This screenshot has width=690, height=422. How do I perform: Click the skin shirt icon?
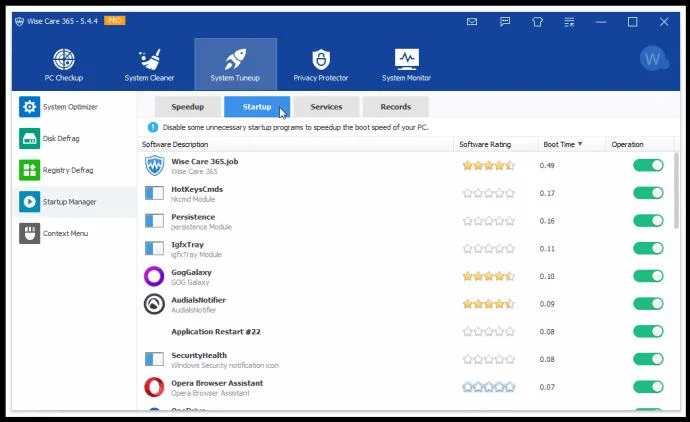537,22
